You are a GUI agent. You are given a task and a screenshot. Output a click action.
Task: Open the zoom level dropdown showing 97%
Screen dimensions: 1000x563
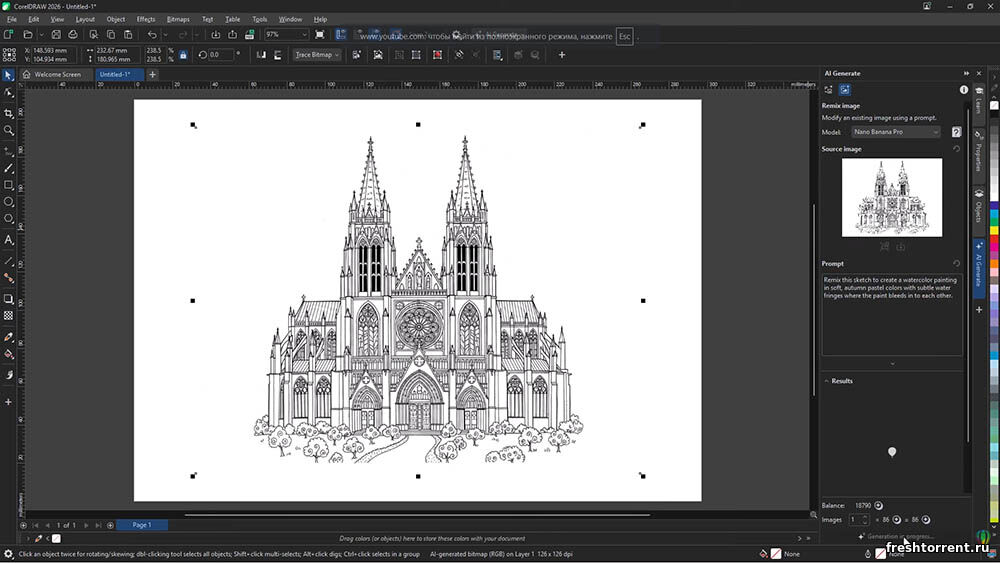point(285,34)
